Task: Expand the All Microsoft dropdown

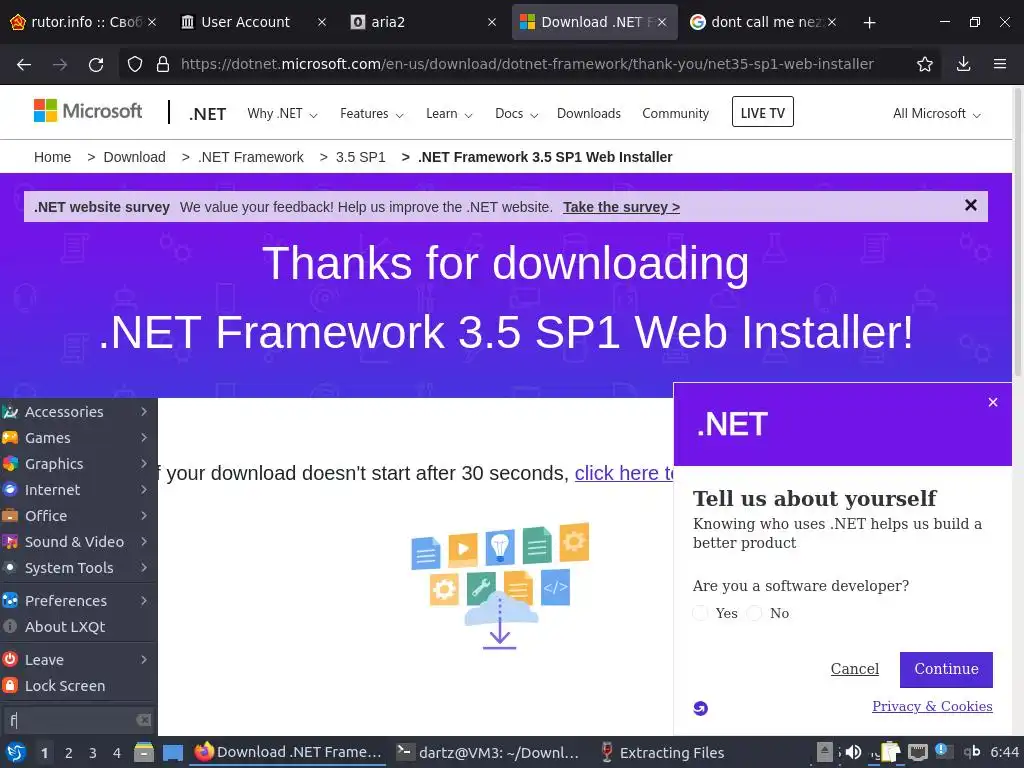Action: point(936,114)
